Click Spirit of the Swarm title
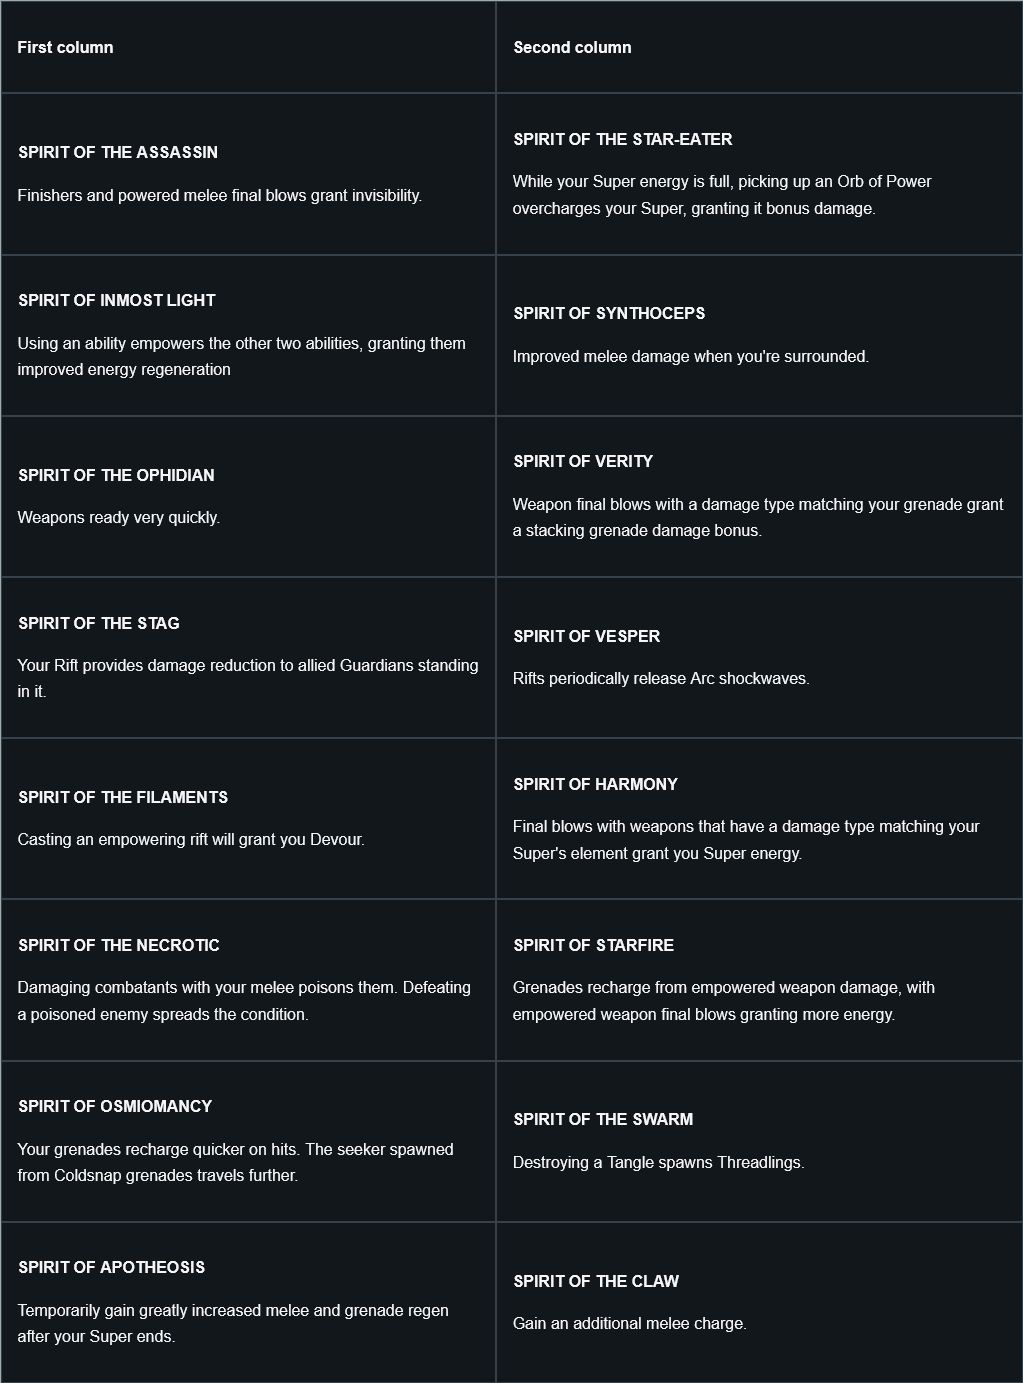Screen dimensions: 1023x1383 [603, 1119]
